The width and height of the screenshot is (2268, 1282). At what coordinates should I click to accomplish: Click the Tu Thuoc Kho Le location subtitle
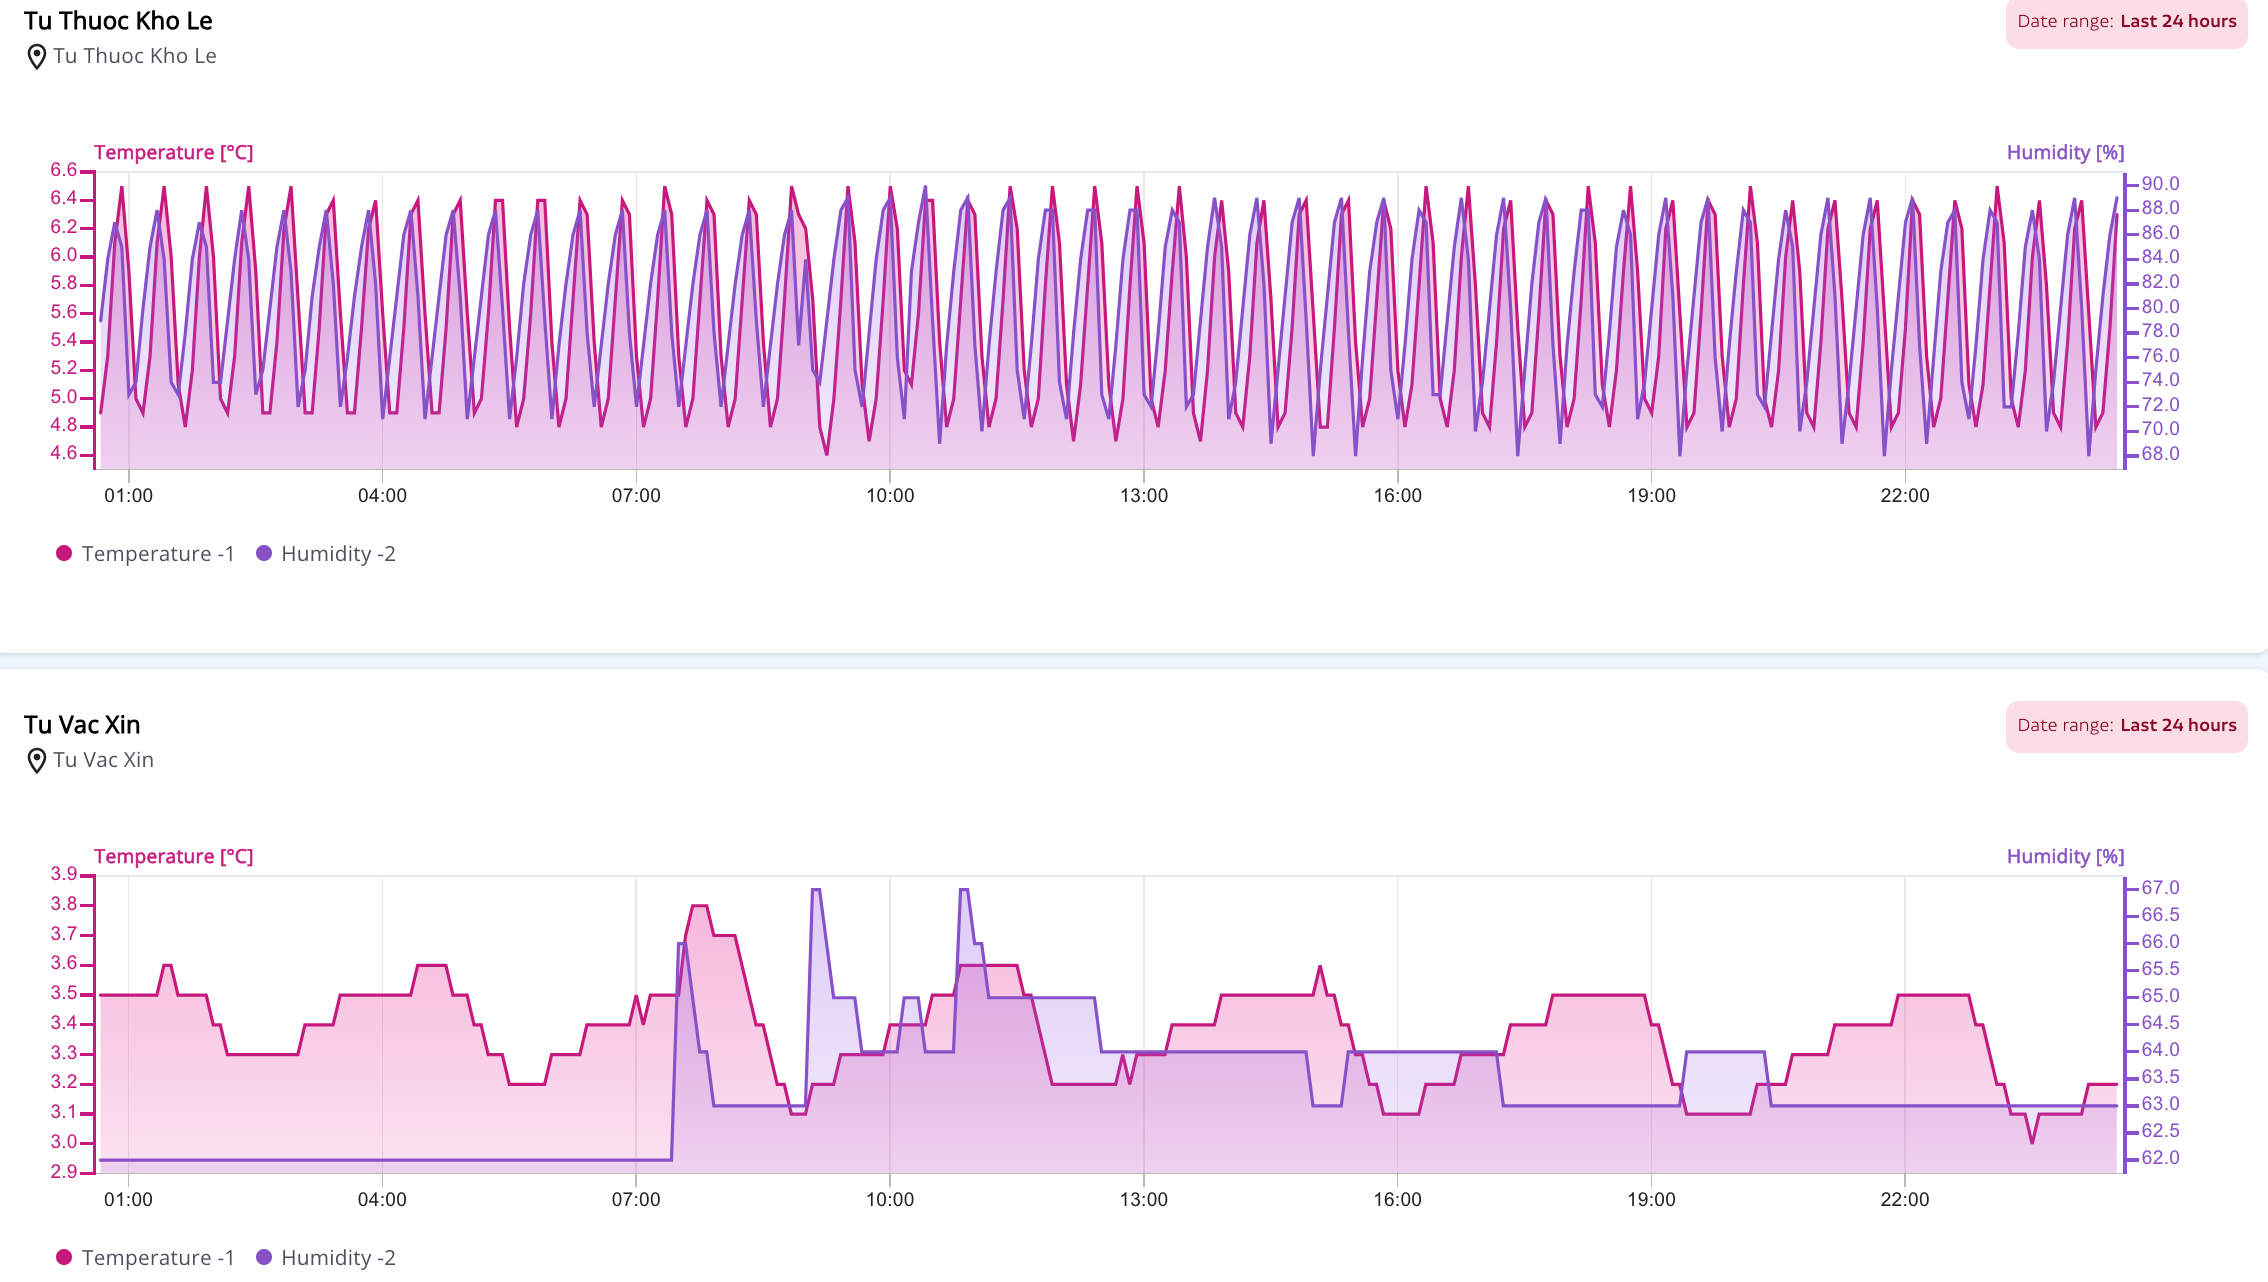tap(135, 56)
